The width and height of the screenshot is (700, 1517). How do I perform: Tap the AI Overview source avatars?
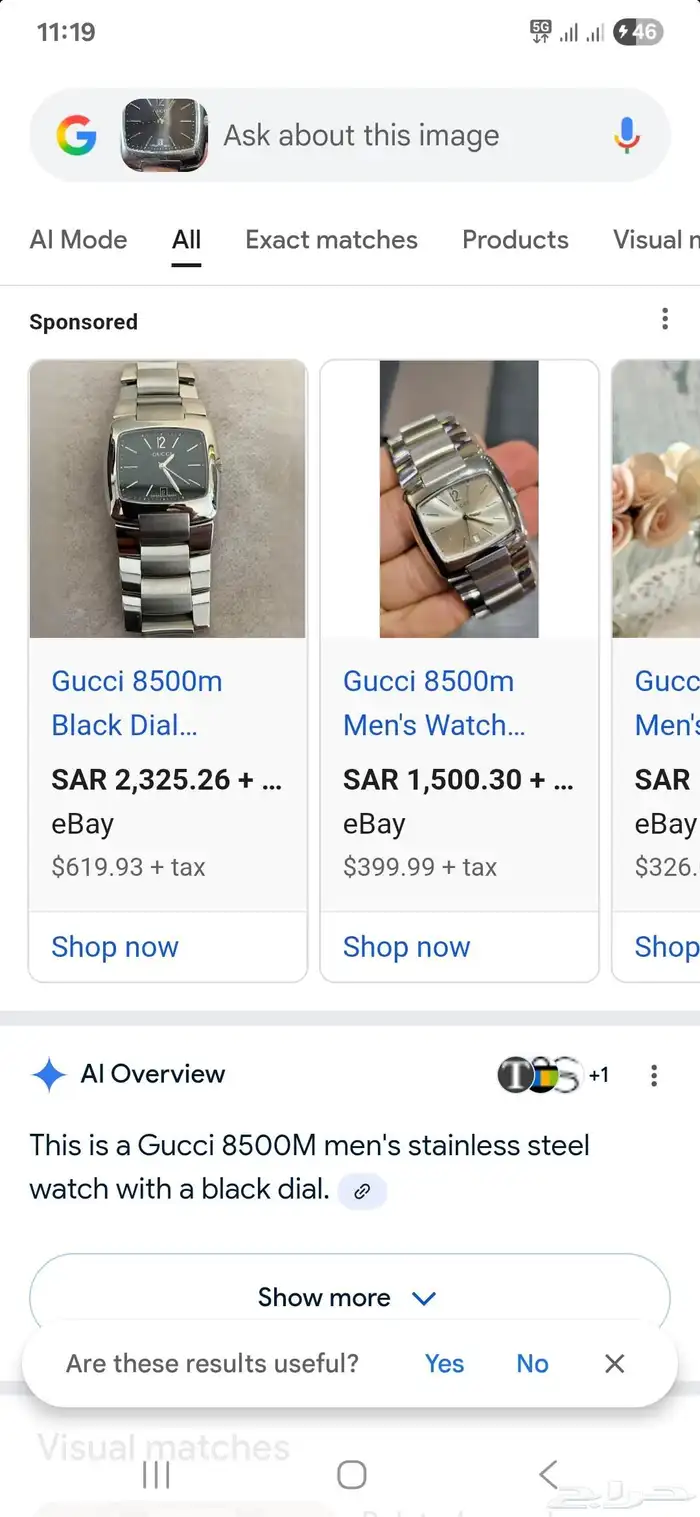click(x=540, y=1075)
